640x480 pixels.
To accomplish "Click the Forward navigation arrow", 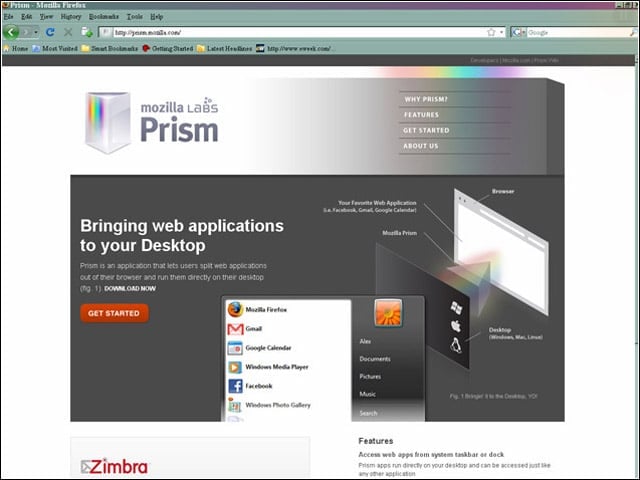I will click(27, 32).
